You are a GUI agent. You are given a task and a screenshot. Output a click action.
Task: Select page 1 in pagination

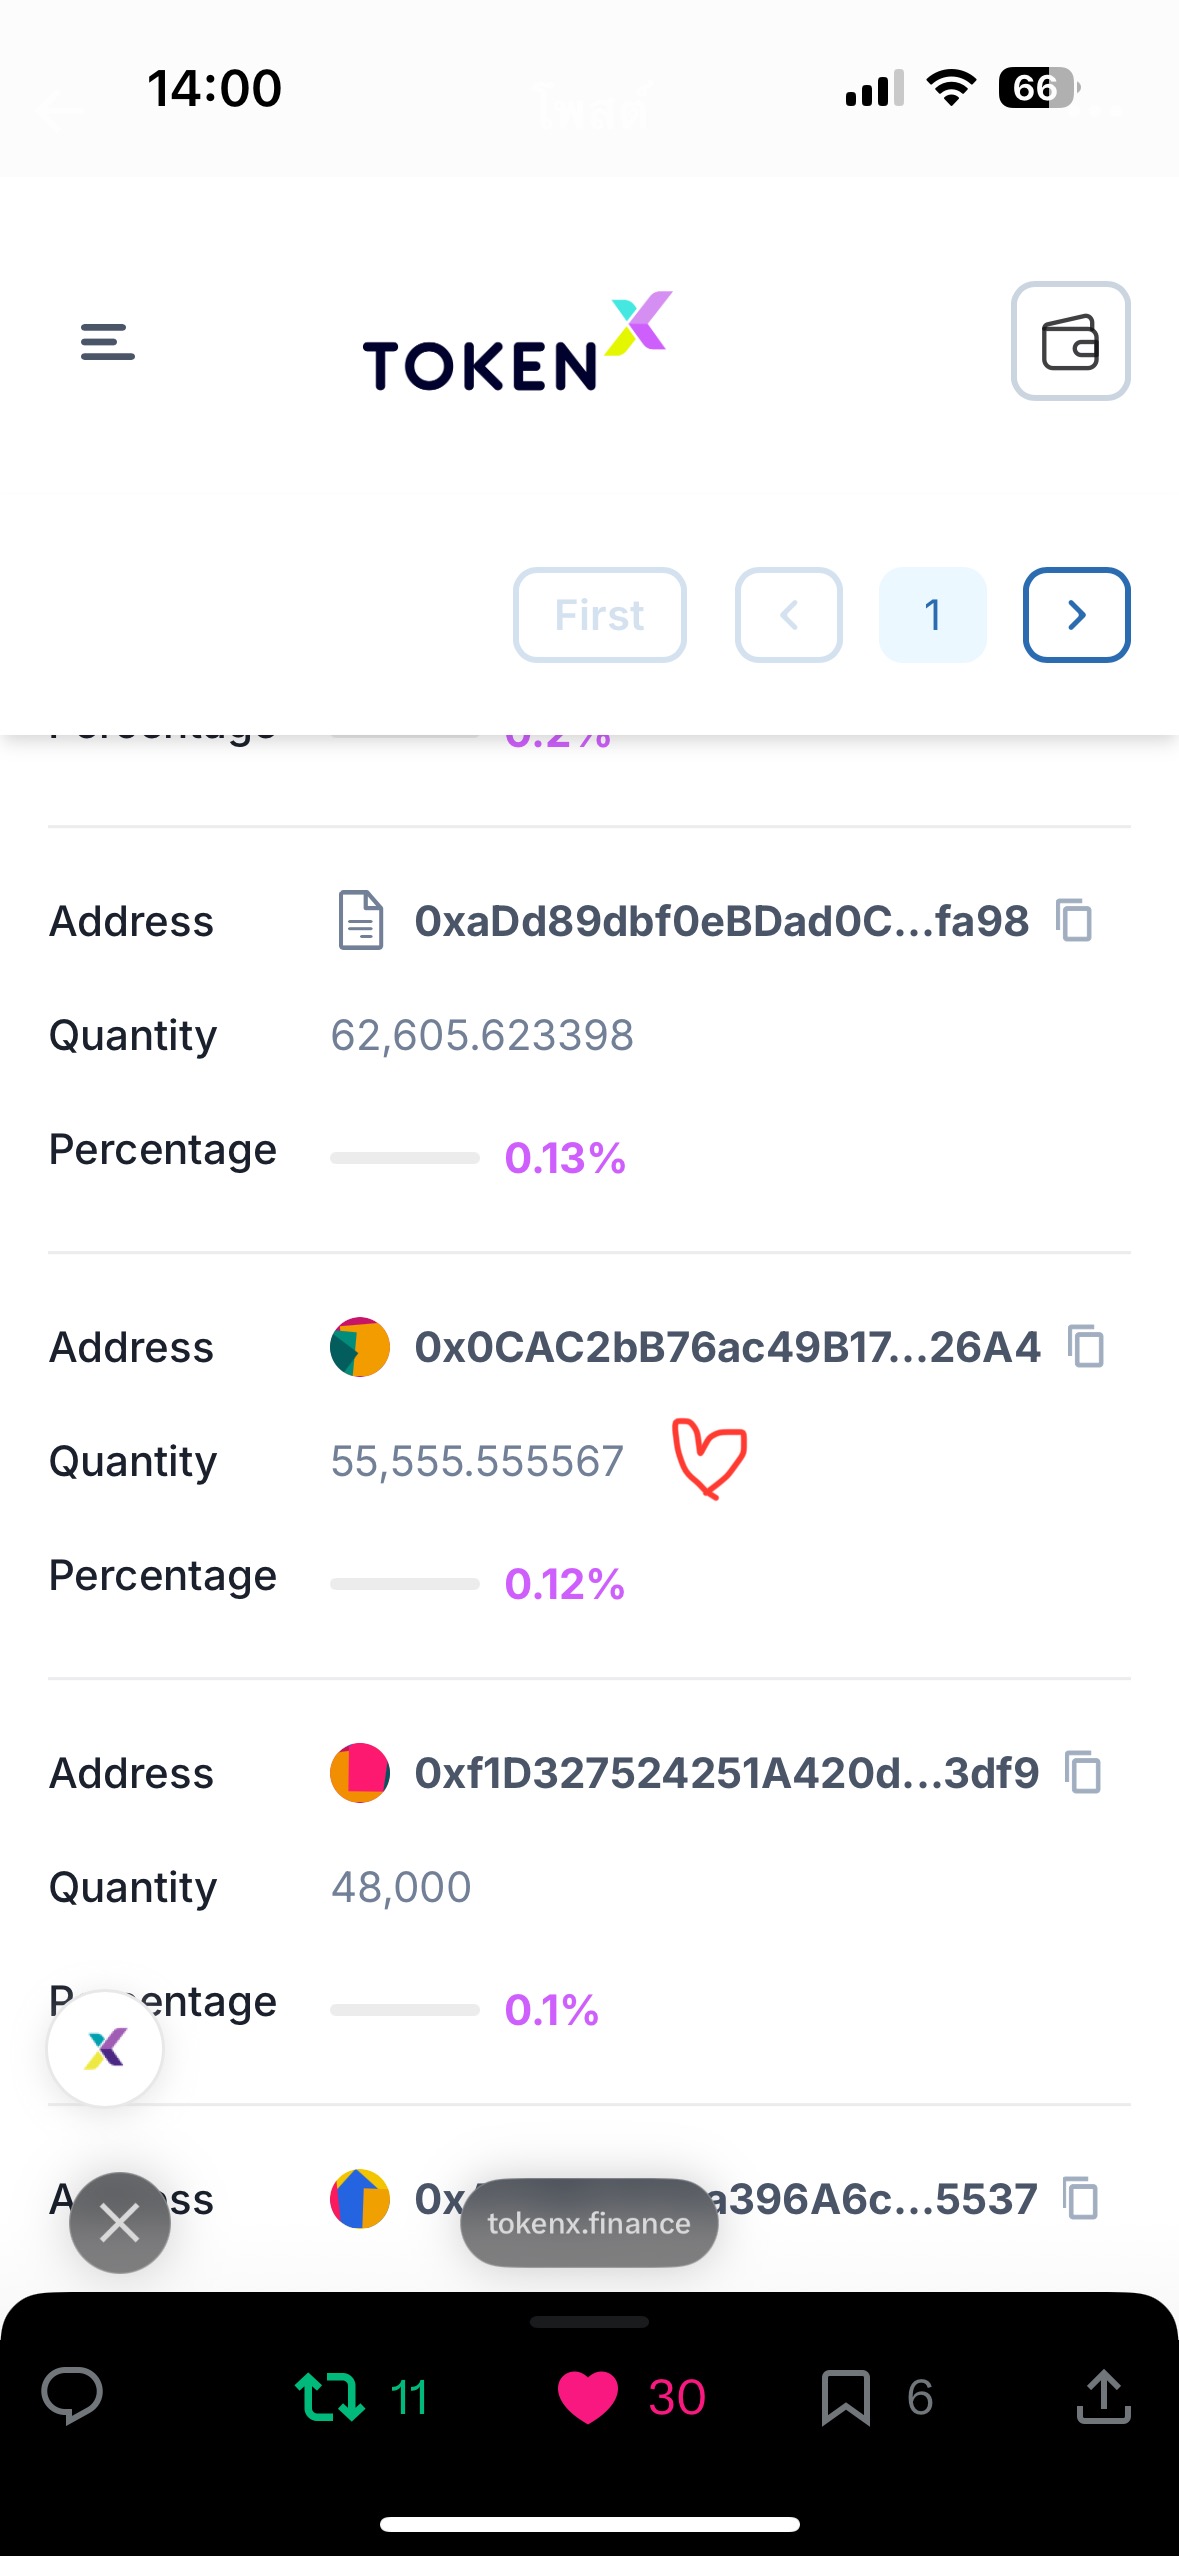point(932,615)
